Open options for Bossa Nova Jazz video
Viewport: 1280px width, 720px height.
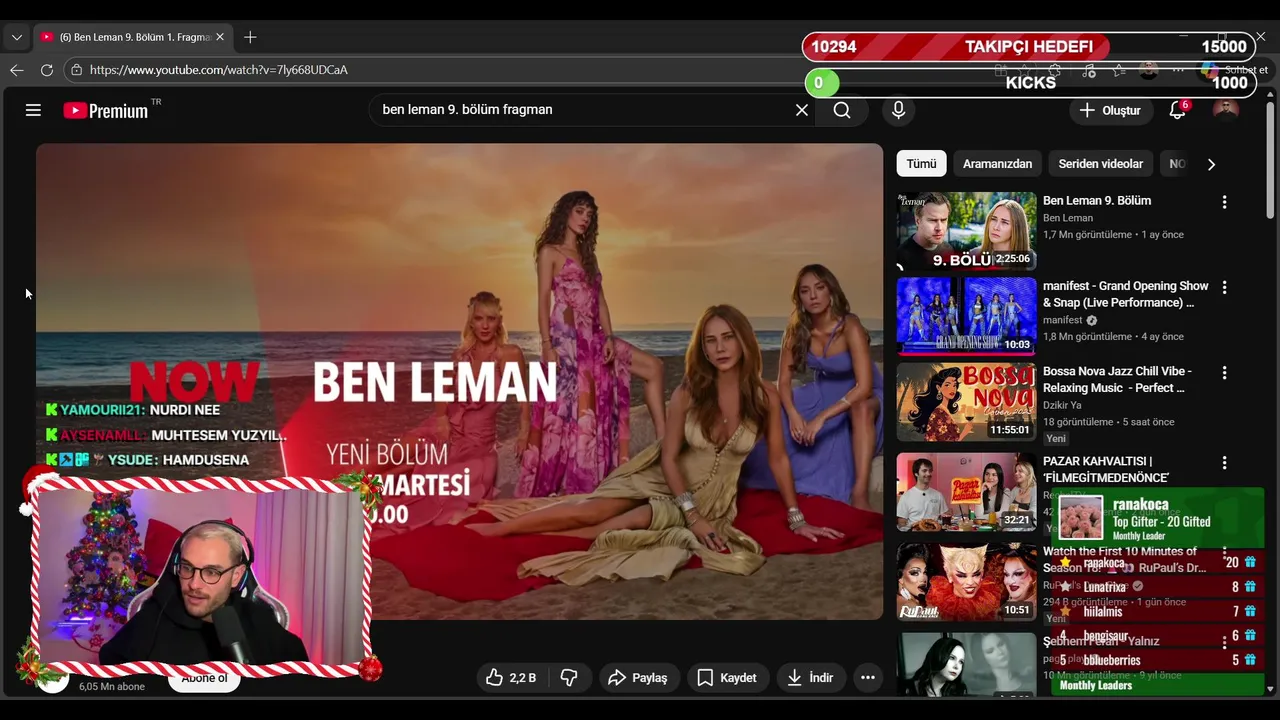(x=1224, y=372)
